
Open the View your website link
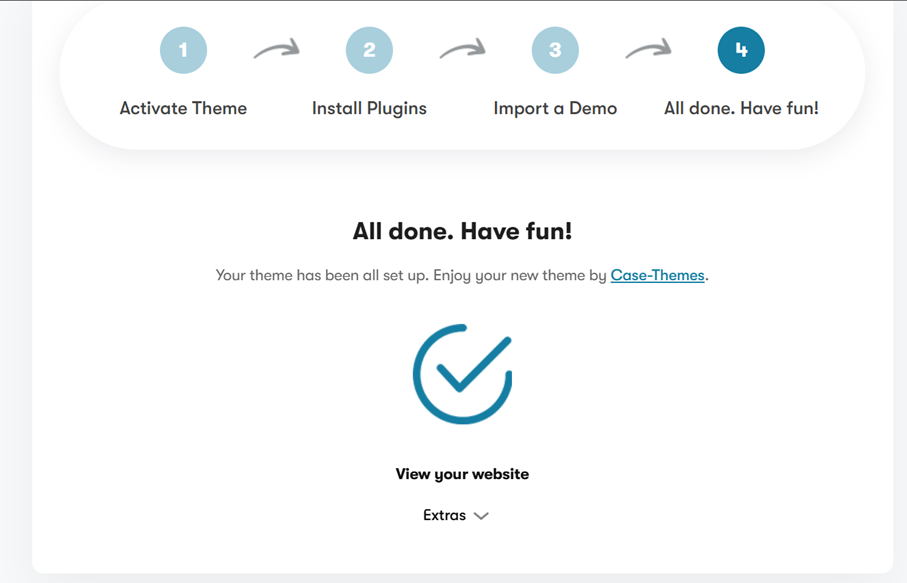462,474
